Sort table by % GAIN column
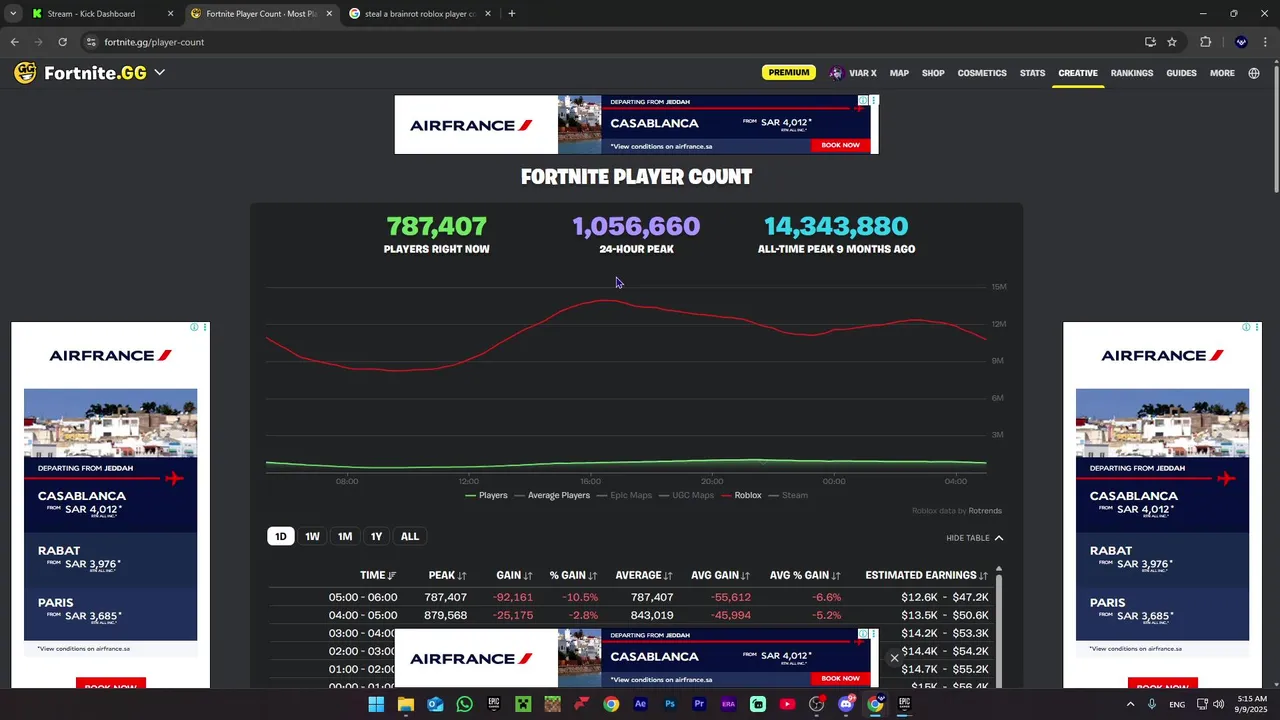 pyautogui.click(x=573, y=575)
